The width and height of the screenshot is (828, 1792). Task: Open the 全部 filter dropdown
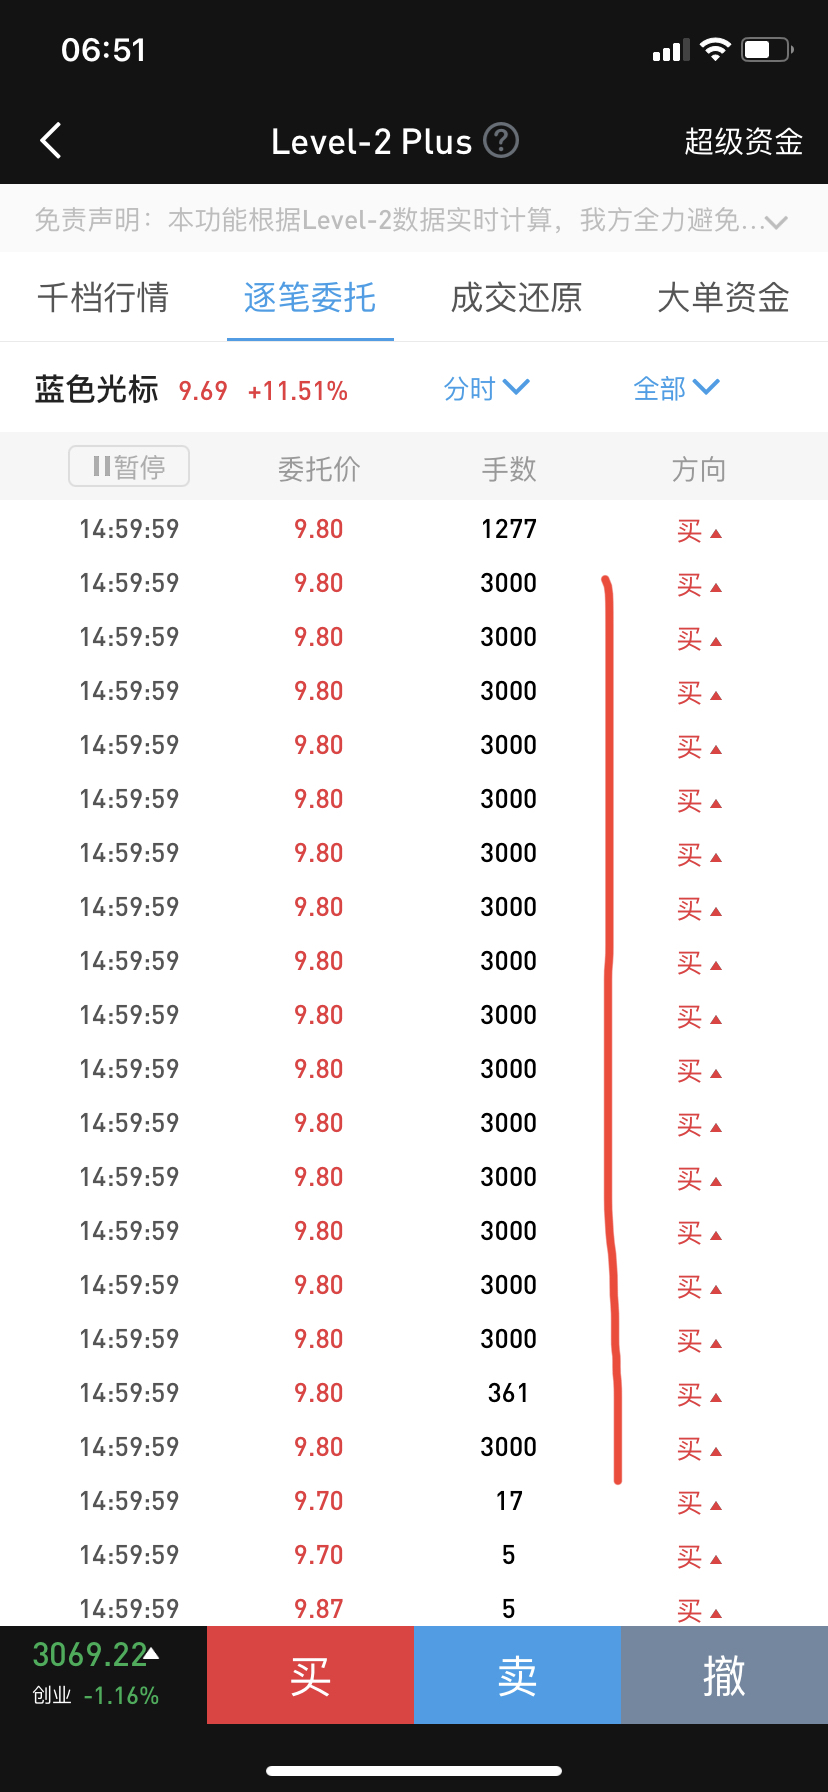(x=676, y=388)
